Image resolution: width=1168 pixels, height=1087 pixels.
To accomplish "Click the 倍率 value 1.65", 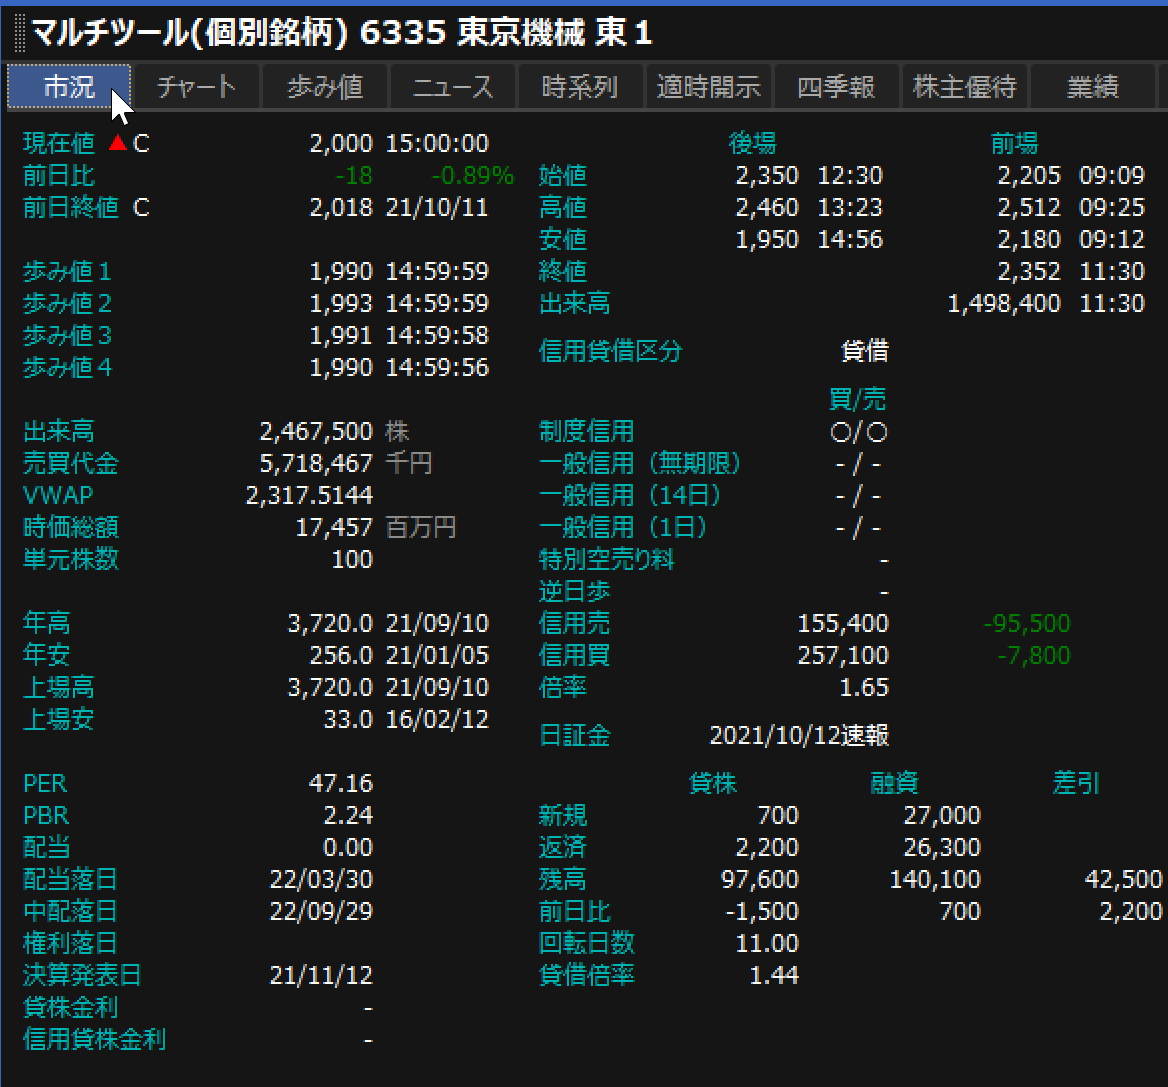I will point(864,687).
